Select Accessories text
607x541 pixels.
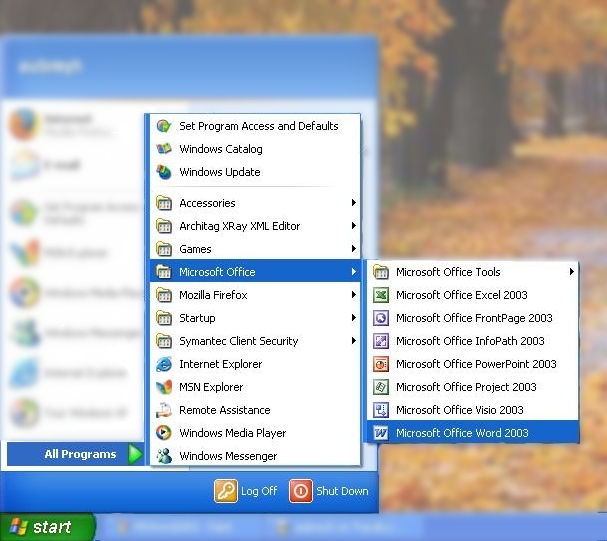pyautogui.click(x=207, y=203)
